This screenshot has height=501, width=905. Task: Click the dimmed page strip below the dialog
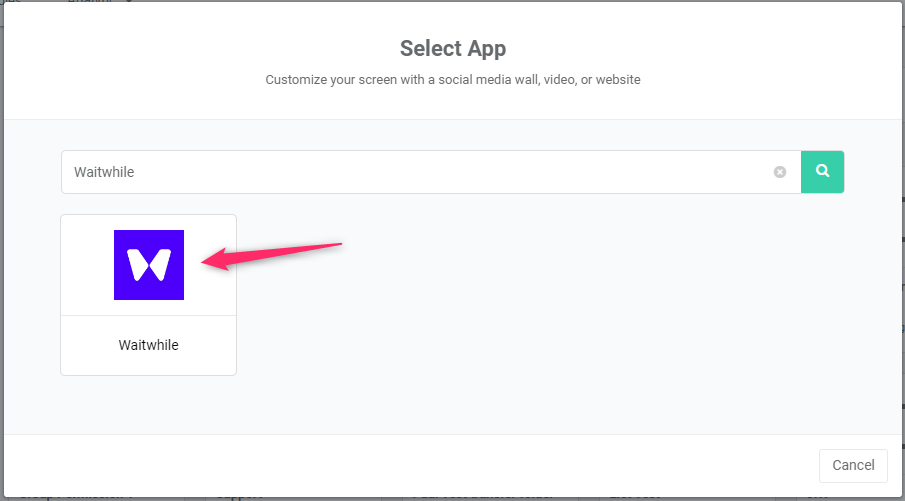[x=452, y=498]
